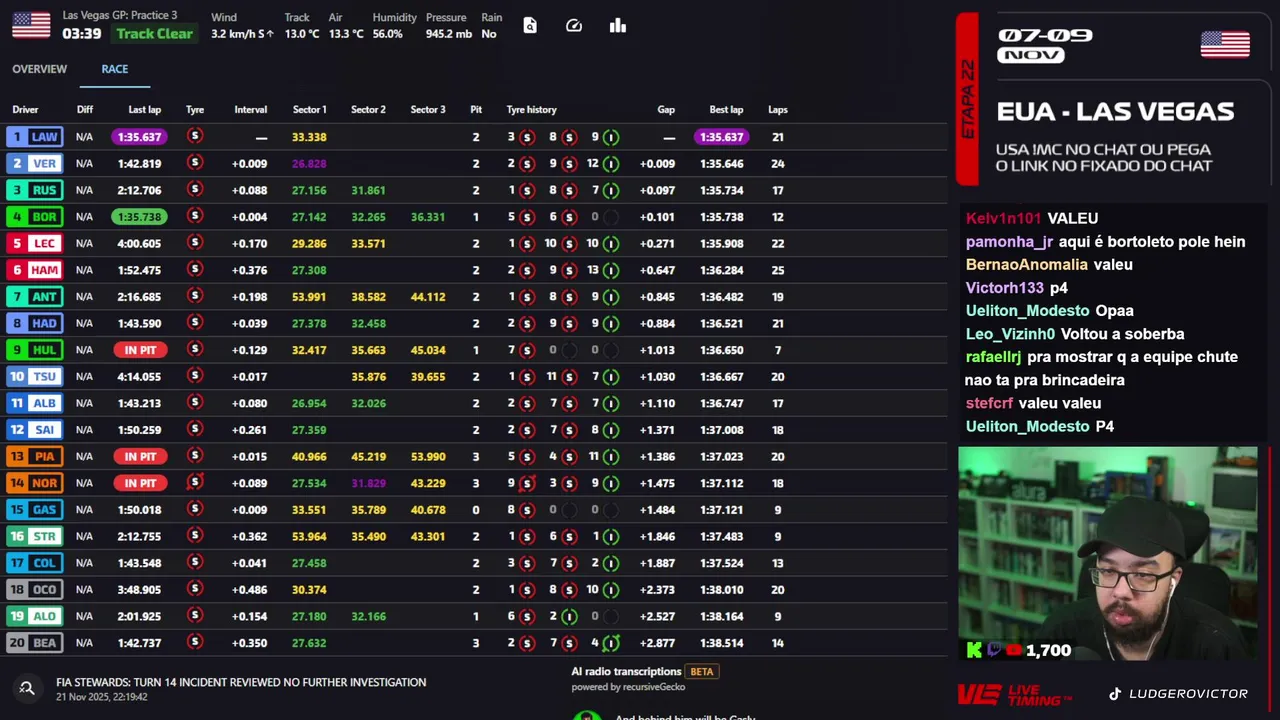The image size is (1280, 720).
Task: Click the Humidity 56.0% reading
Action: (388, 34)
